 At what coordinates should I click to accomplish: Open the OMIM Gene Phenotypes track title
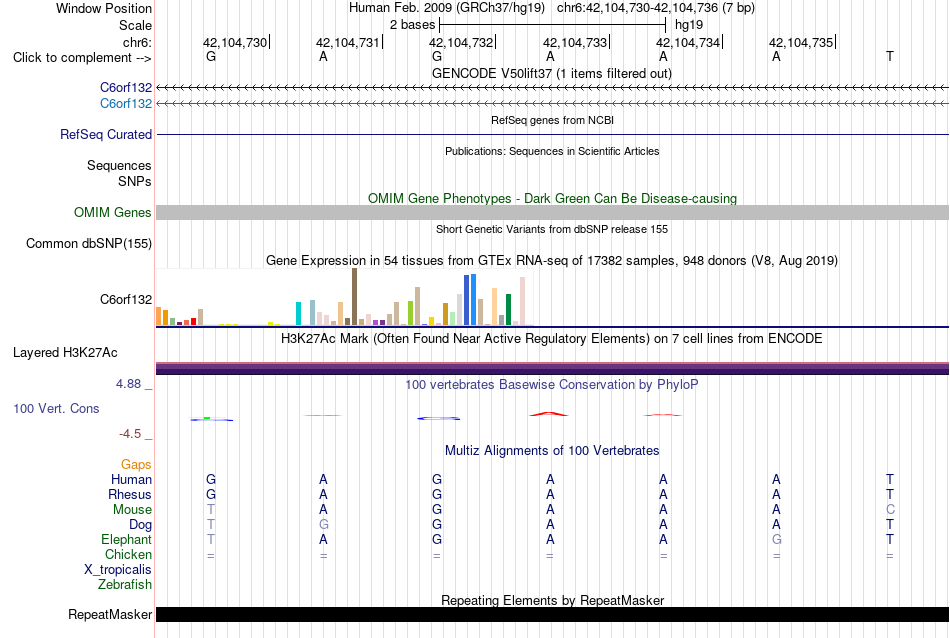tap(552, 198)
